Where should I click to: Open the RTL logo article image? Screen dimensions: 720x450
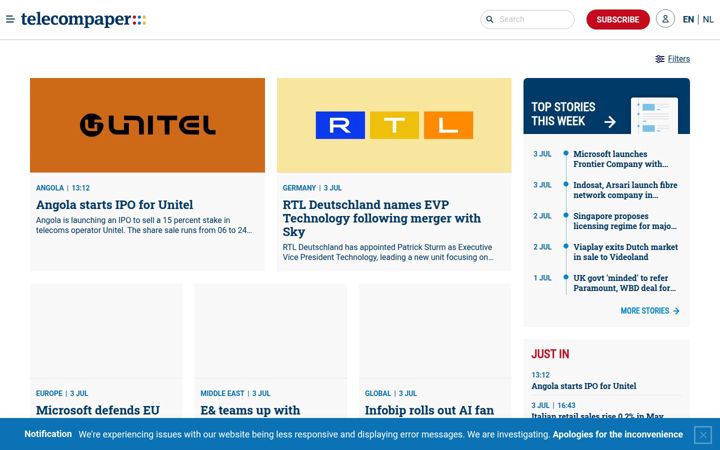coord(394,125)
